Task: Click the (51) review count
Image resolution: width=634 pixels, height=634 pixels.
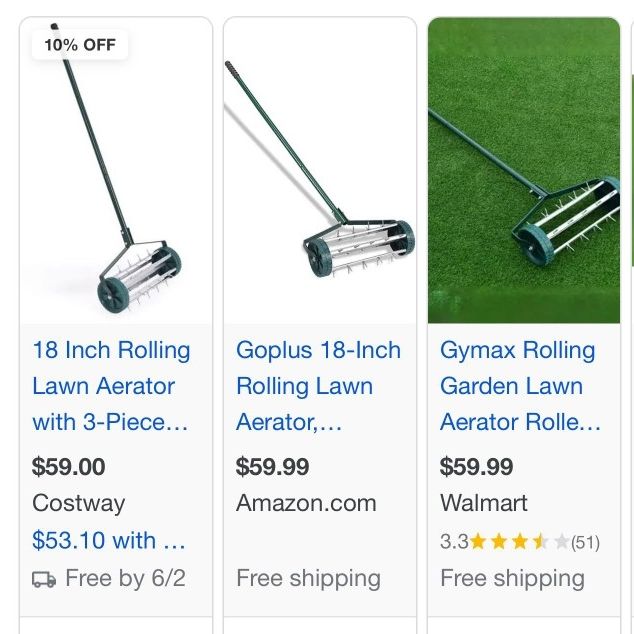Action: tap(585, 542)
